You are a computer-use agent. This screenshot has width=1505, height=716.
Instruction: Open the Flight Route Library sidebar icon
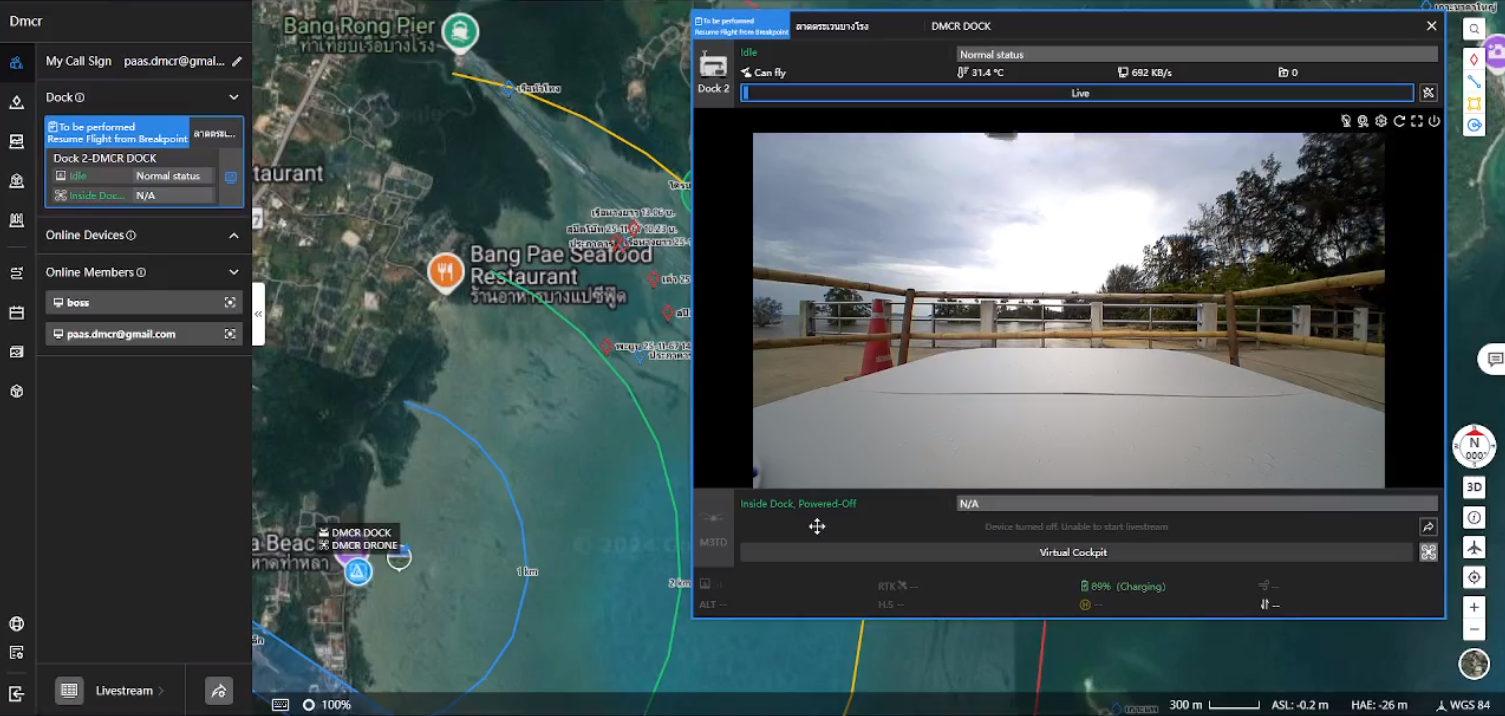pyautogui.click(x=17, y=273)
